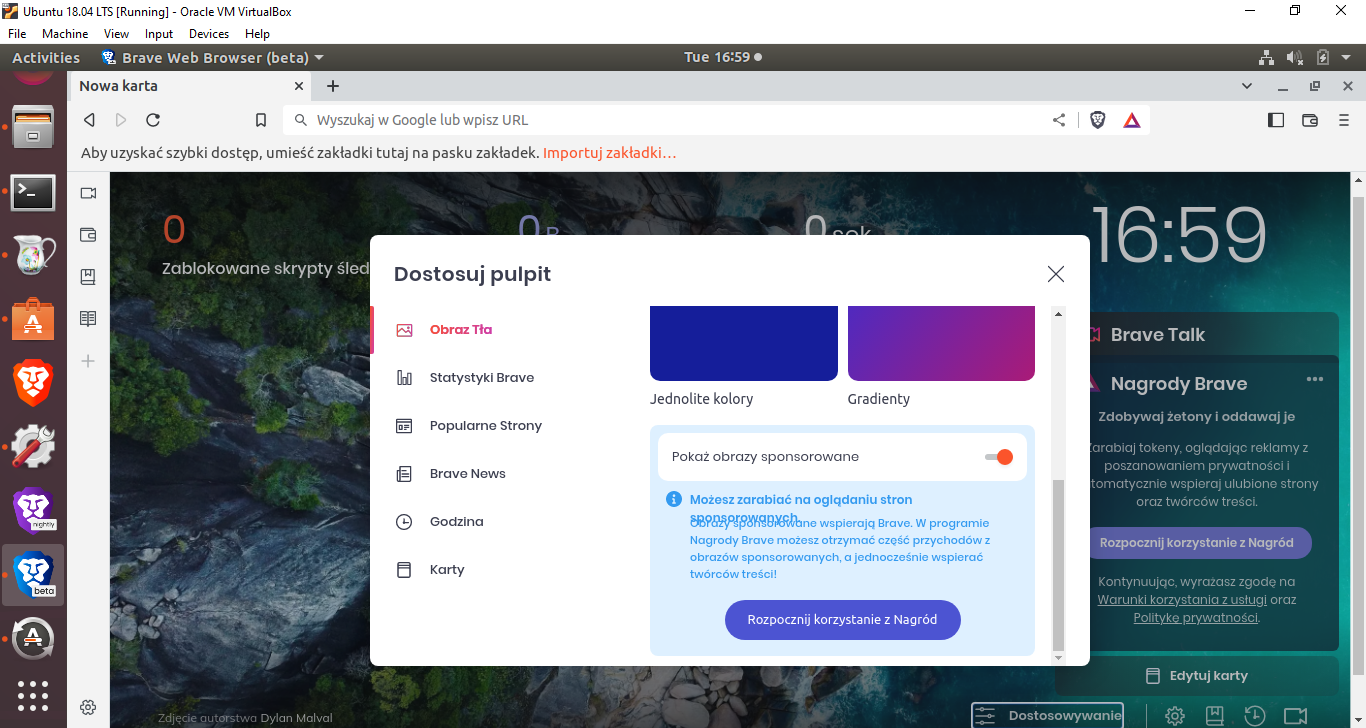Go back using the navigation arrow
The width and height of the screenshot is (1366, 728).
(89, 120)
